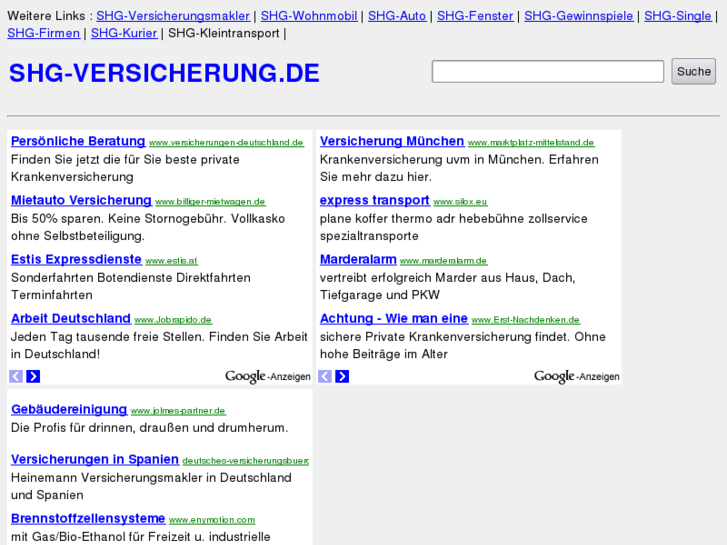Click 'sichere Private Krankenversicherung findet' text
727x545 pixels.
coord(463,346)
